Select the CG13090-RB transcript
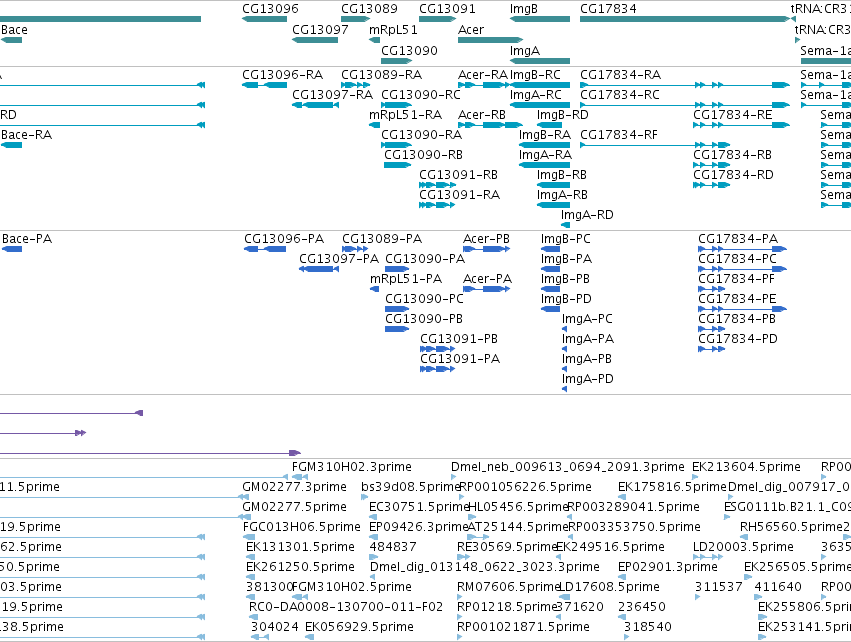 point(423,155)
